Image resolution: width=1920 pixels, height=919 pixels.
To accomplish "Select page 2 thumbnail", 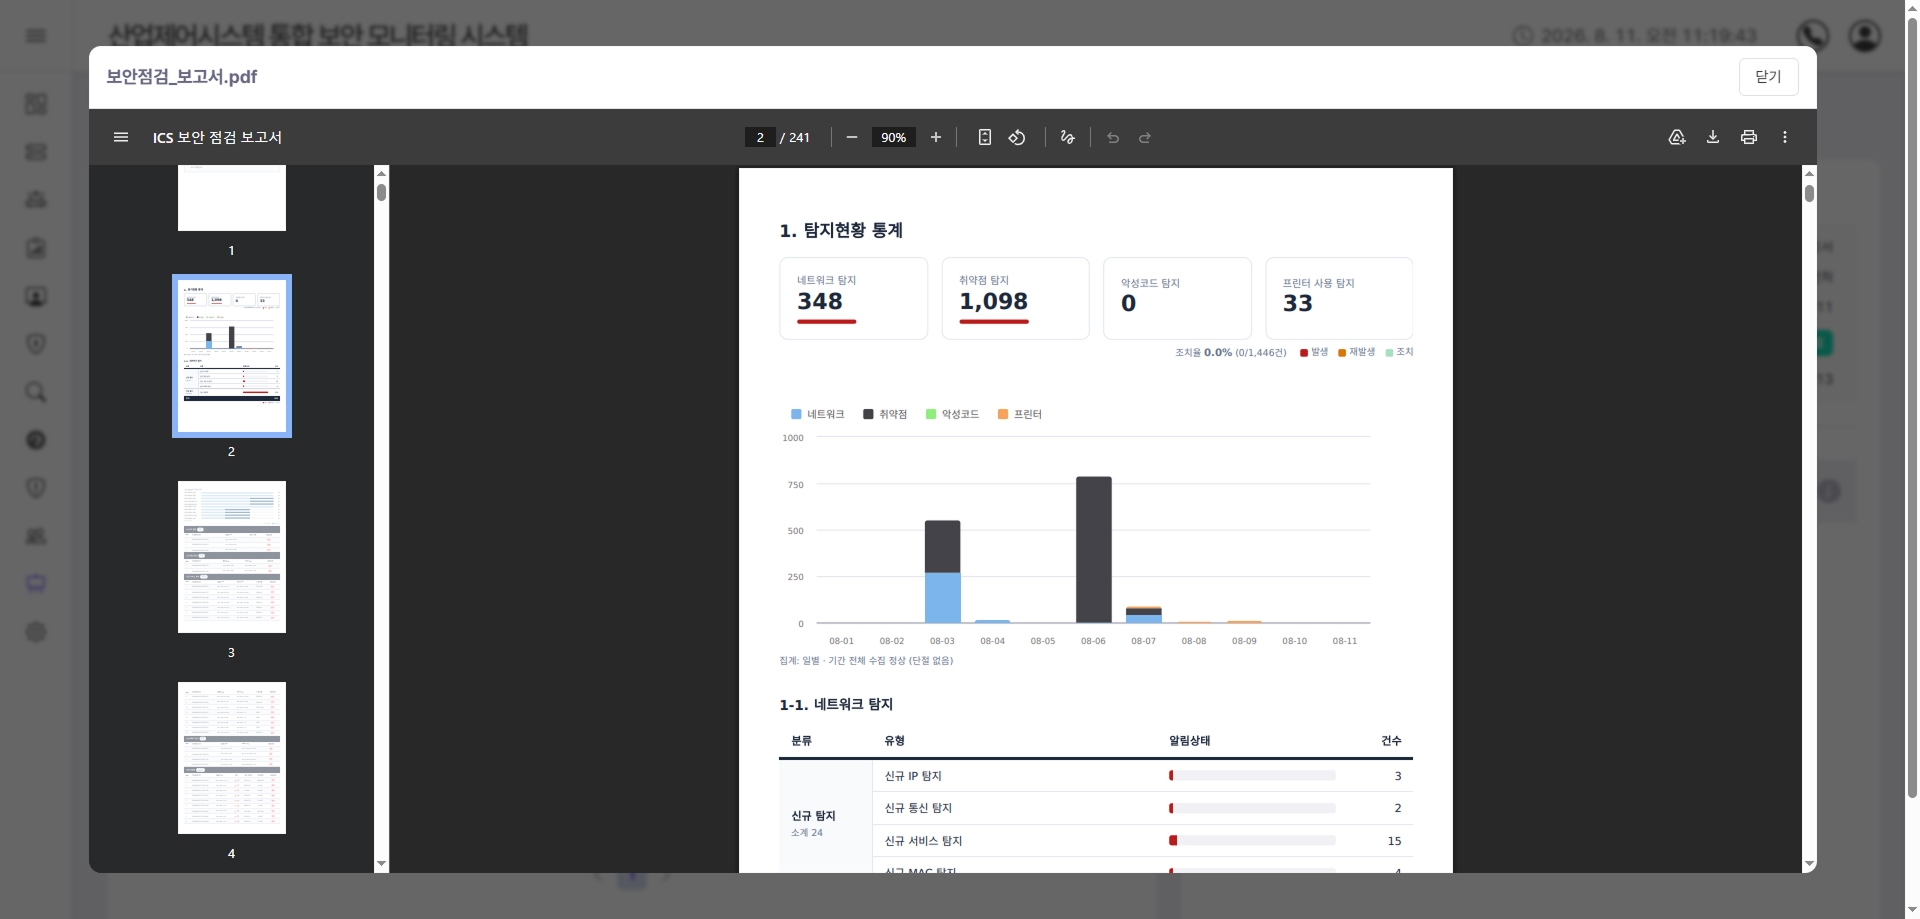I will (x=232, y=356).
